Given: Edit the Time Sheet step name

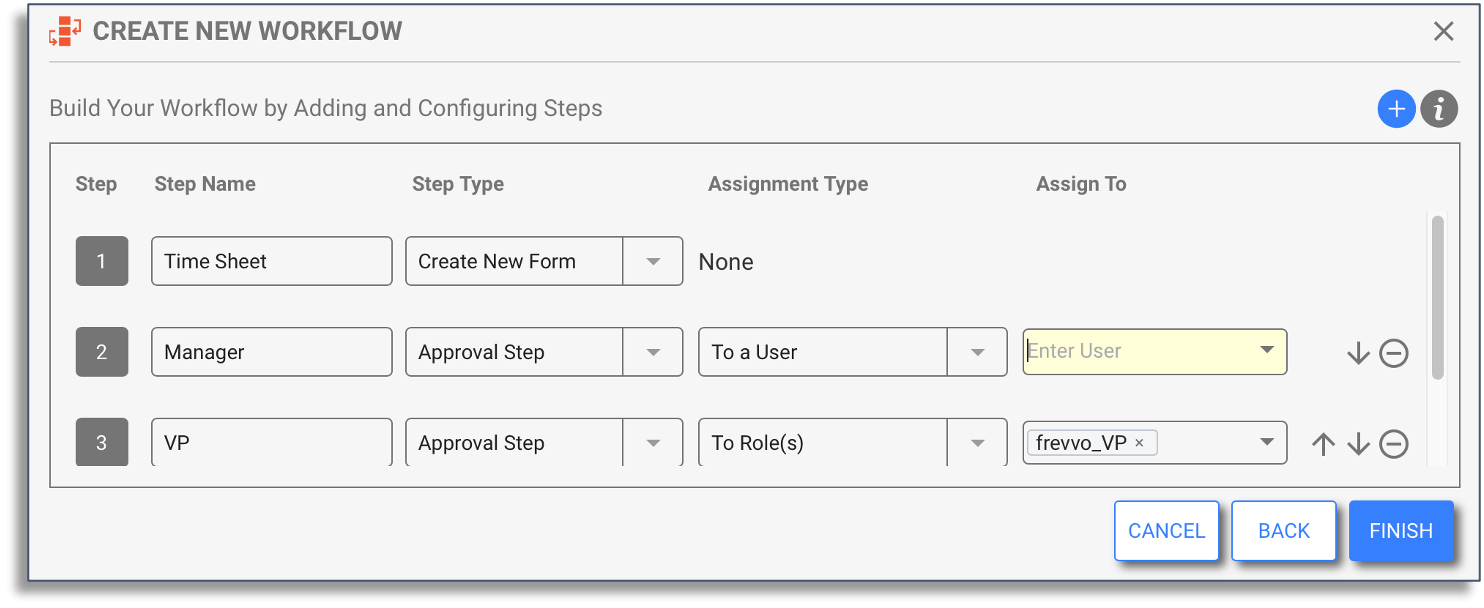Looking at the screenshot, I should point(272,261).
